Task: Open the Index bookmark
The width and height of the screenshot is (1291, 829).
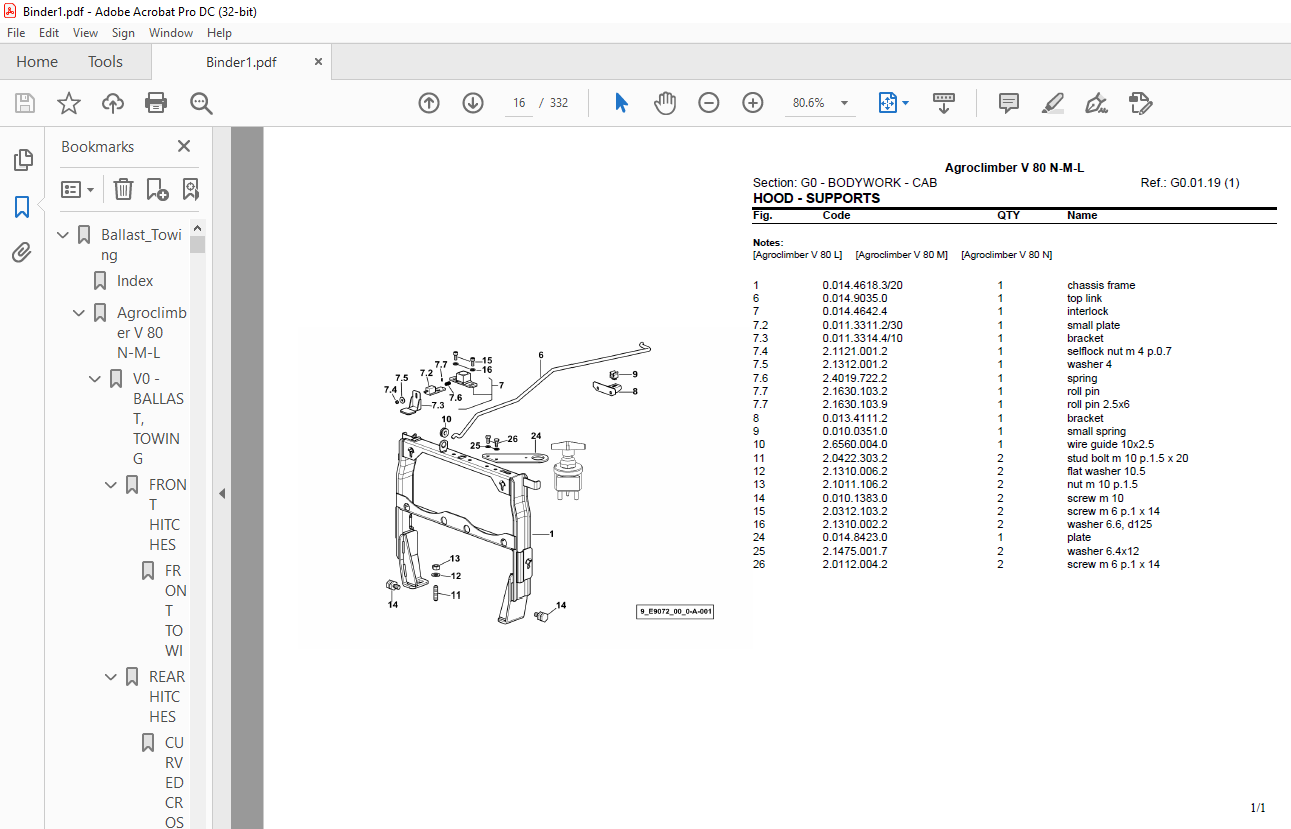Action: pos(135,281)
